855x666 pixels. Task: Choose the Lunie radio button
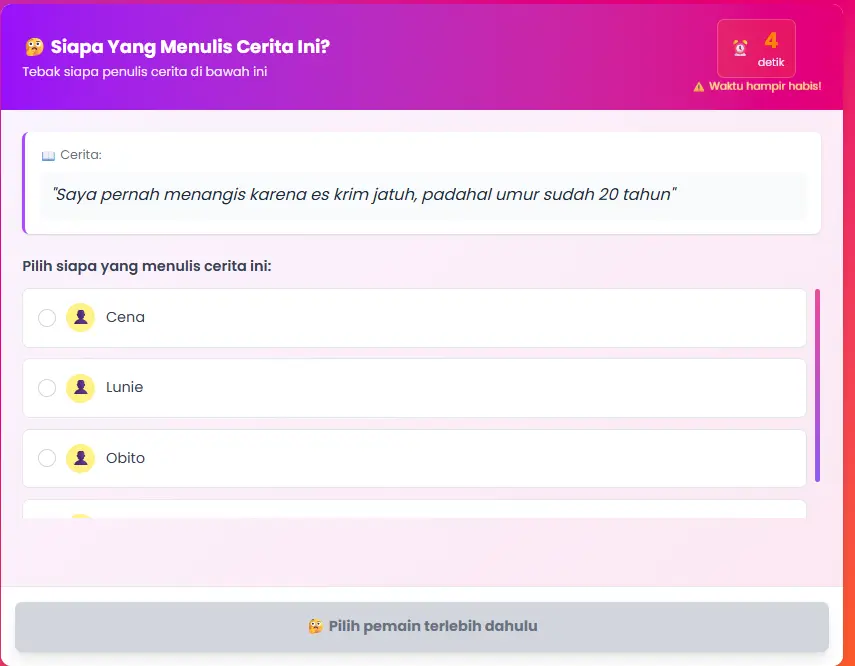tap(47, 388)
